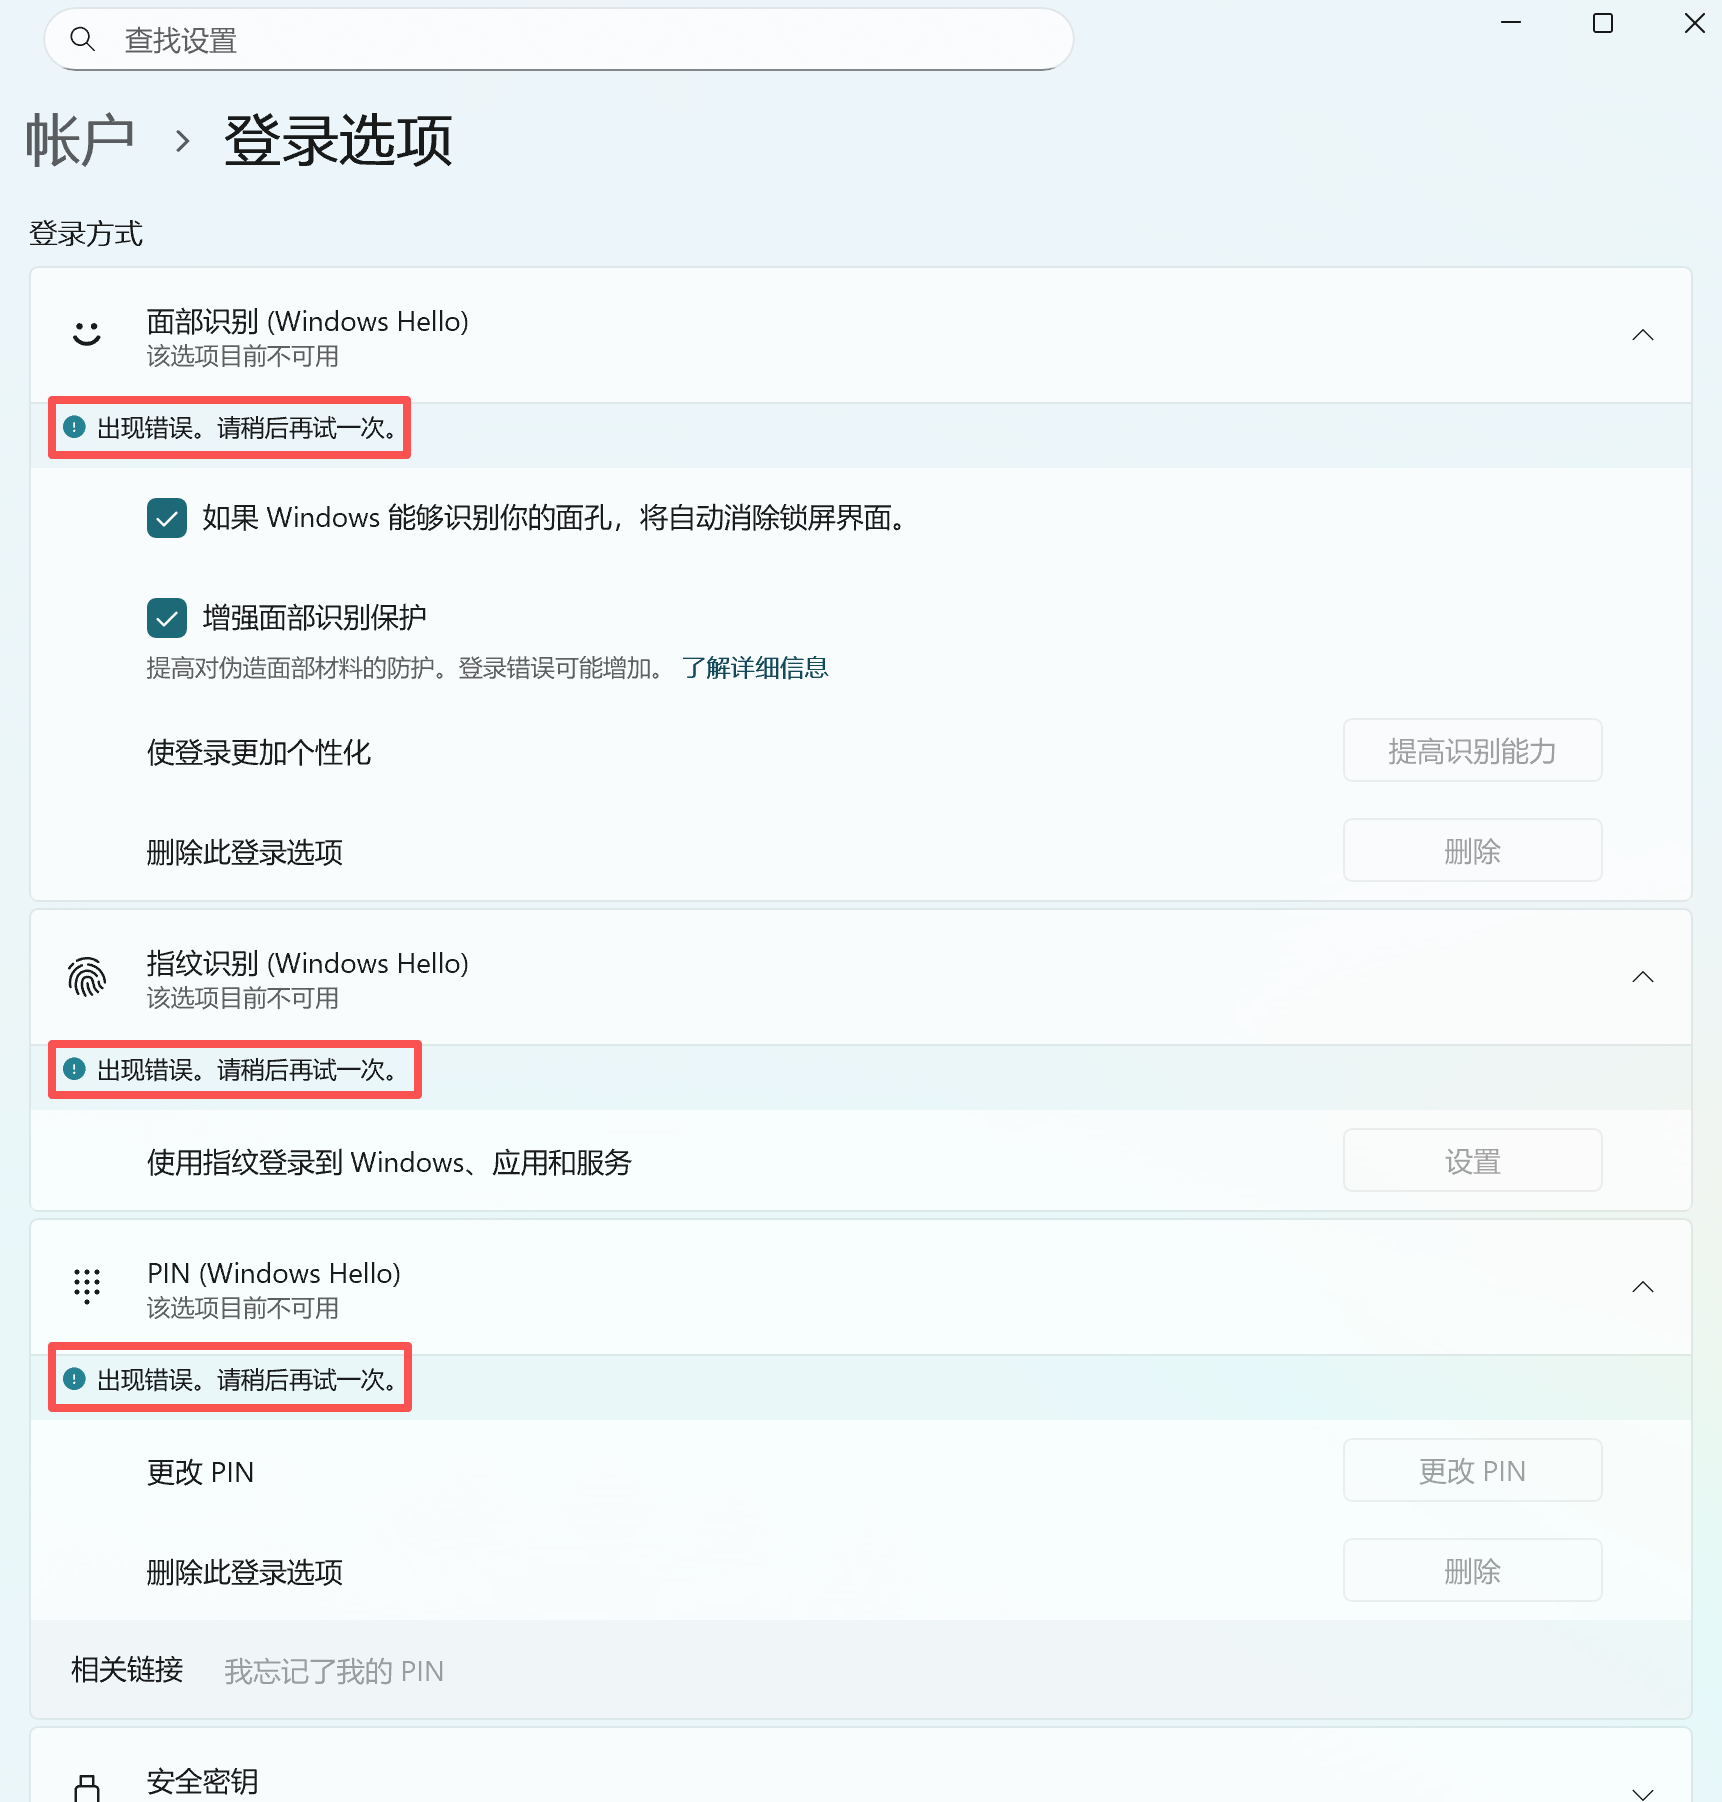Click the fingerprint icon next to 指纹识别
The height and width of the screenshot is (1802, 1722).
85,977
